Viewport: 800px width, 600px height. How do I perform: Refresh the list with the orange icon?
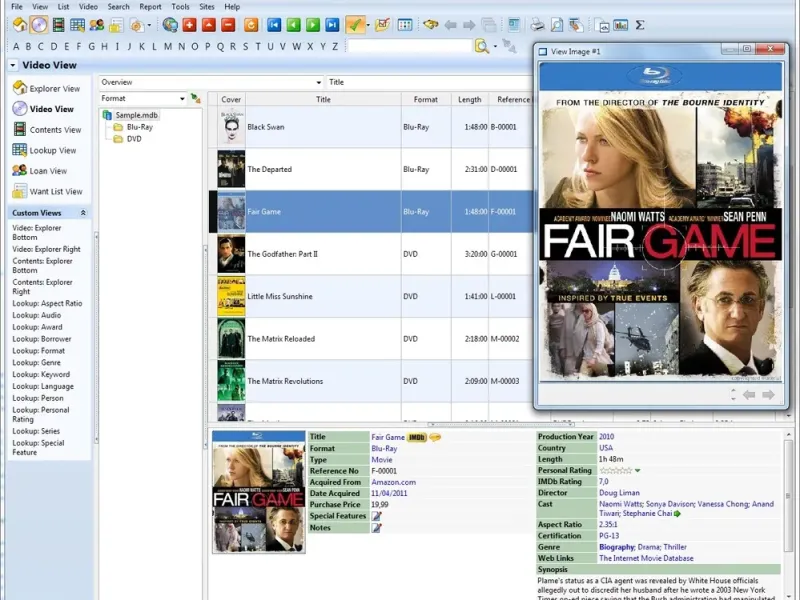tap(251, 24)
